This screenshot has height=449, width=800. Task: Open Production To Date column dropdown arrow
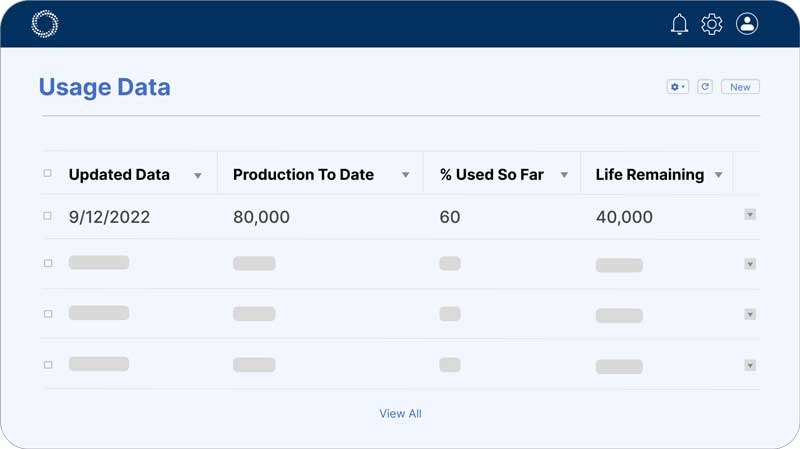405,176
